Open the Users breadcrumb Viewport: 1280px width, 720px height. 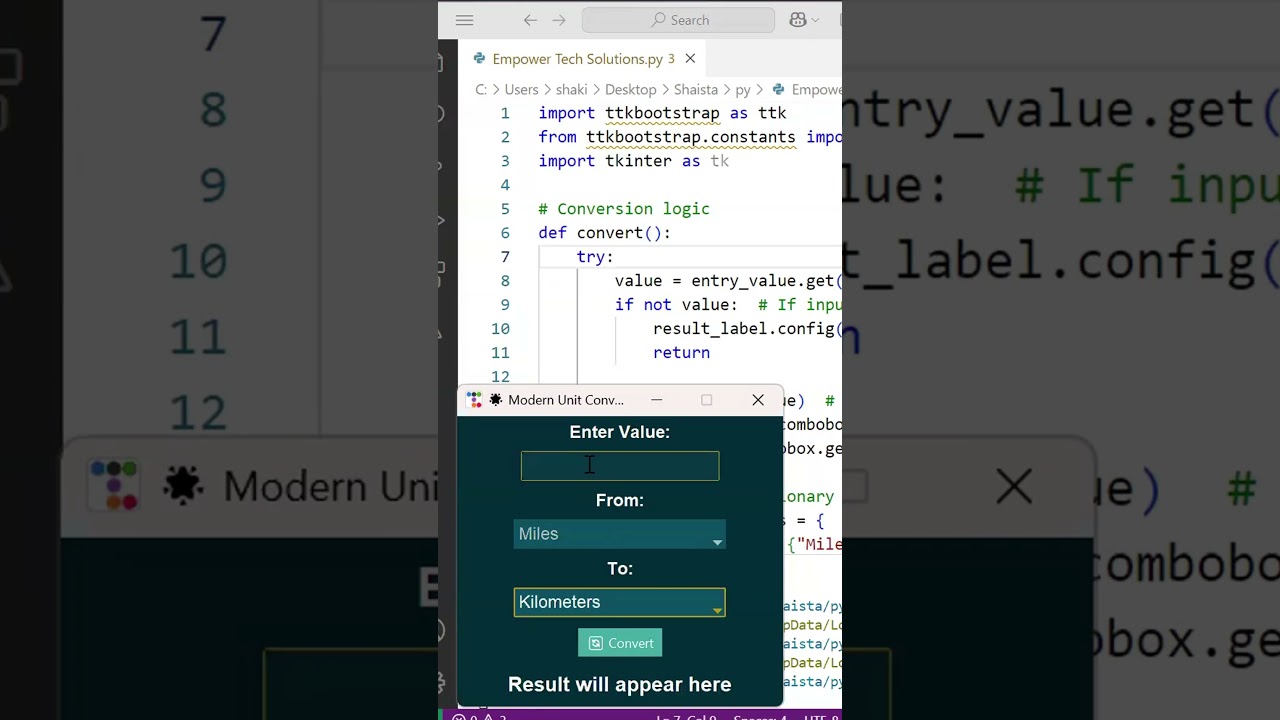(521, 90)
